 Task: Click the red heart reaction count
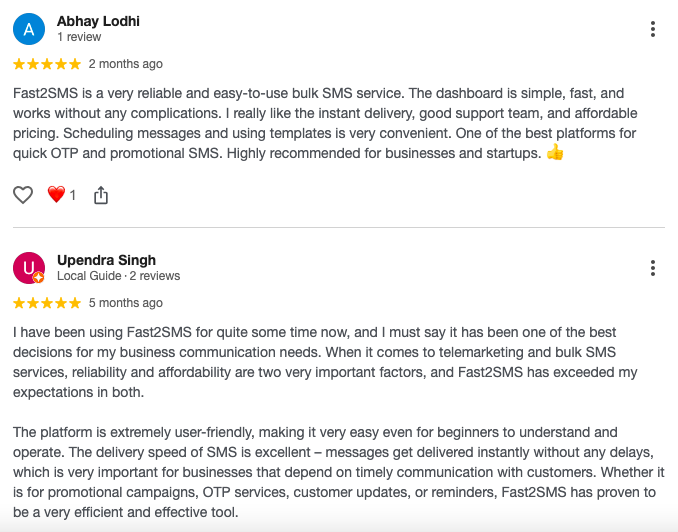[61, 195]
